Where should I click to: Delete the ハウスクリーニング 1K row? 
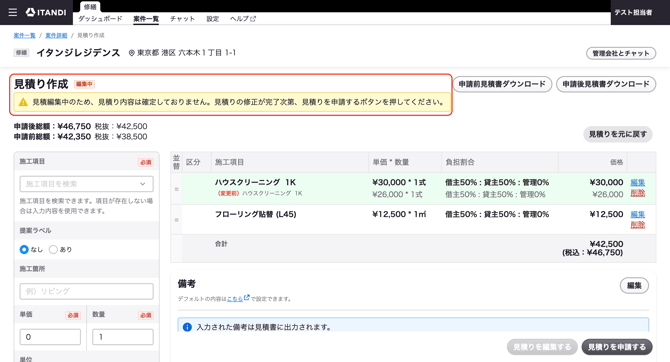coord(638,193)
